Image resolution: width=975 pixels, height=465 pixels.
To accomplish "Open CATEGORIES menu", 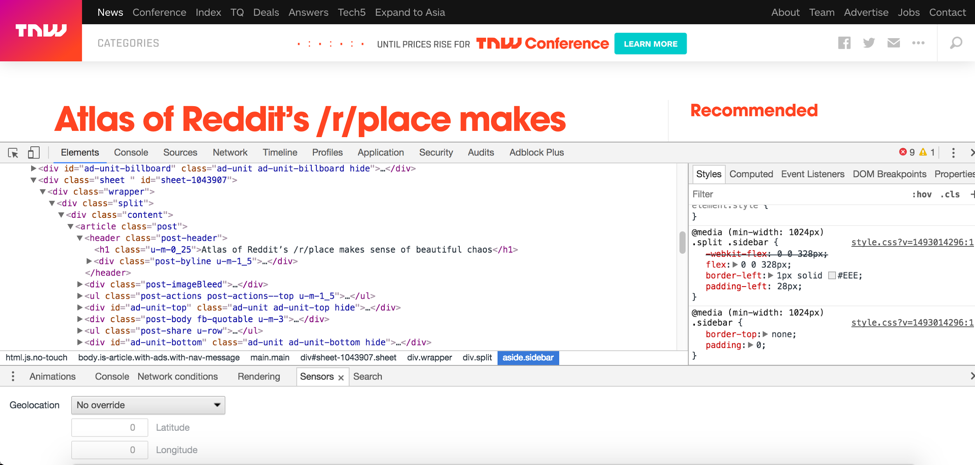I will [128, 43].
